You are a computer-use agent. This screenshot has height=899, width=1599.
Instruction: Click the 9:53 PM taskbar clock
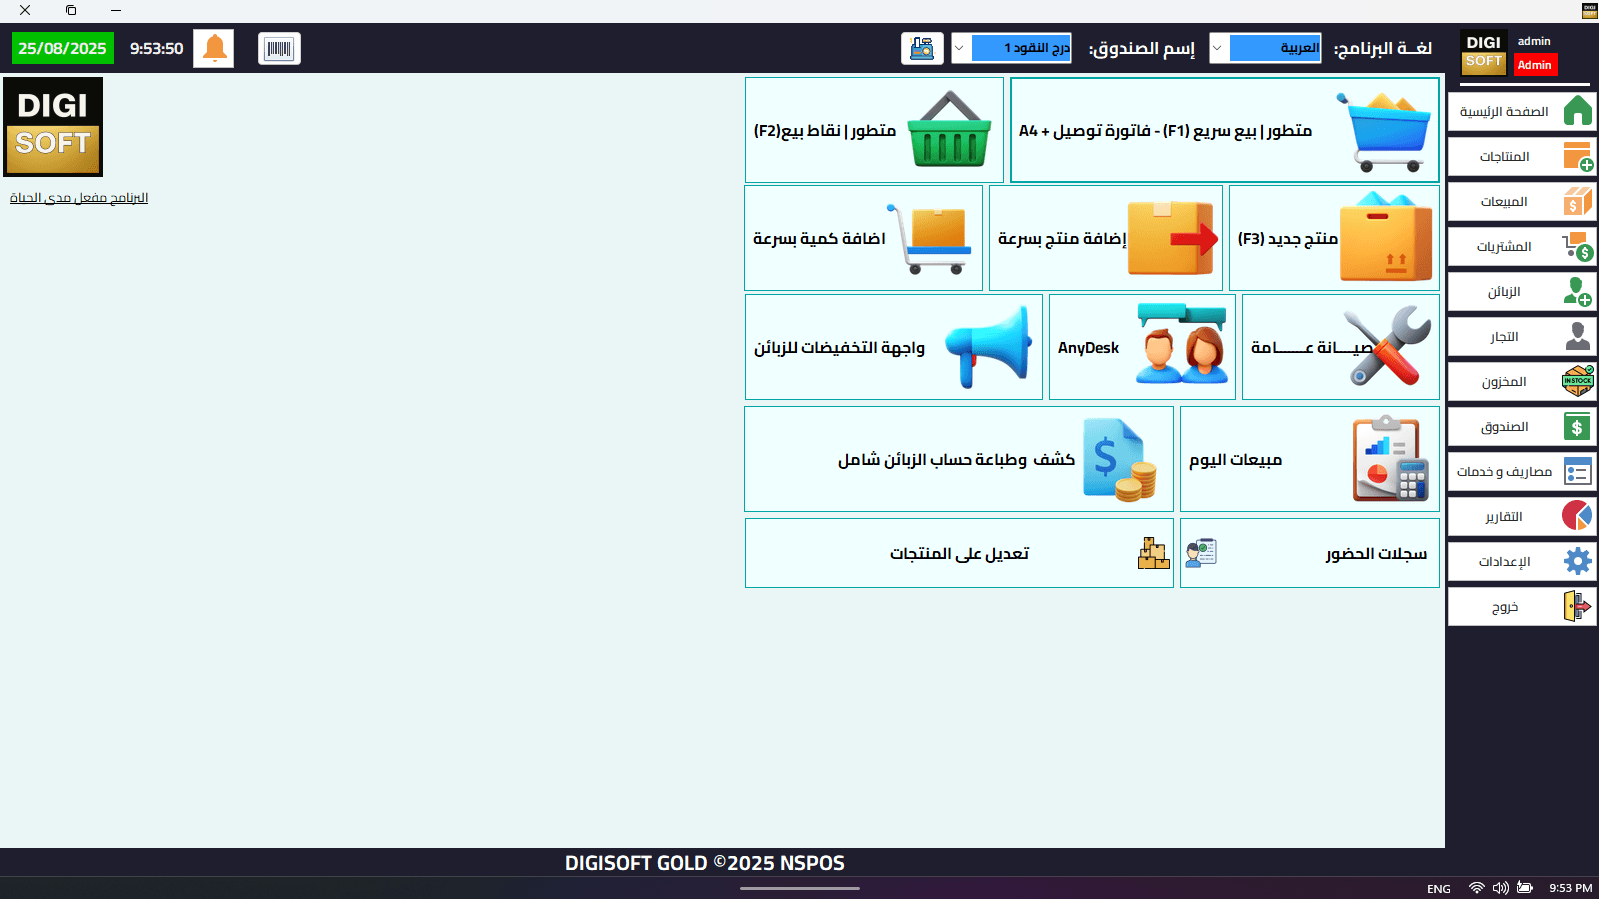[x=1570, y=888]
